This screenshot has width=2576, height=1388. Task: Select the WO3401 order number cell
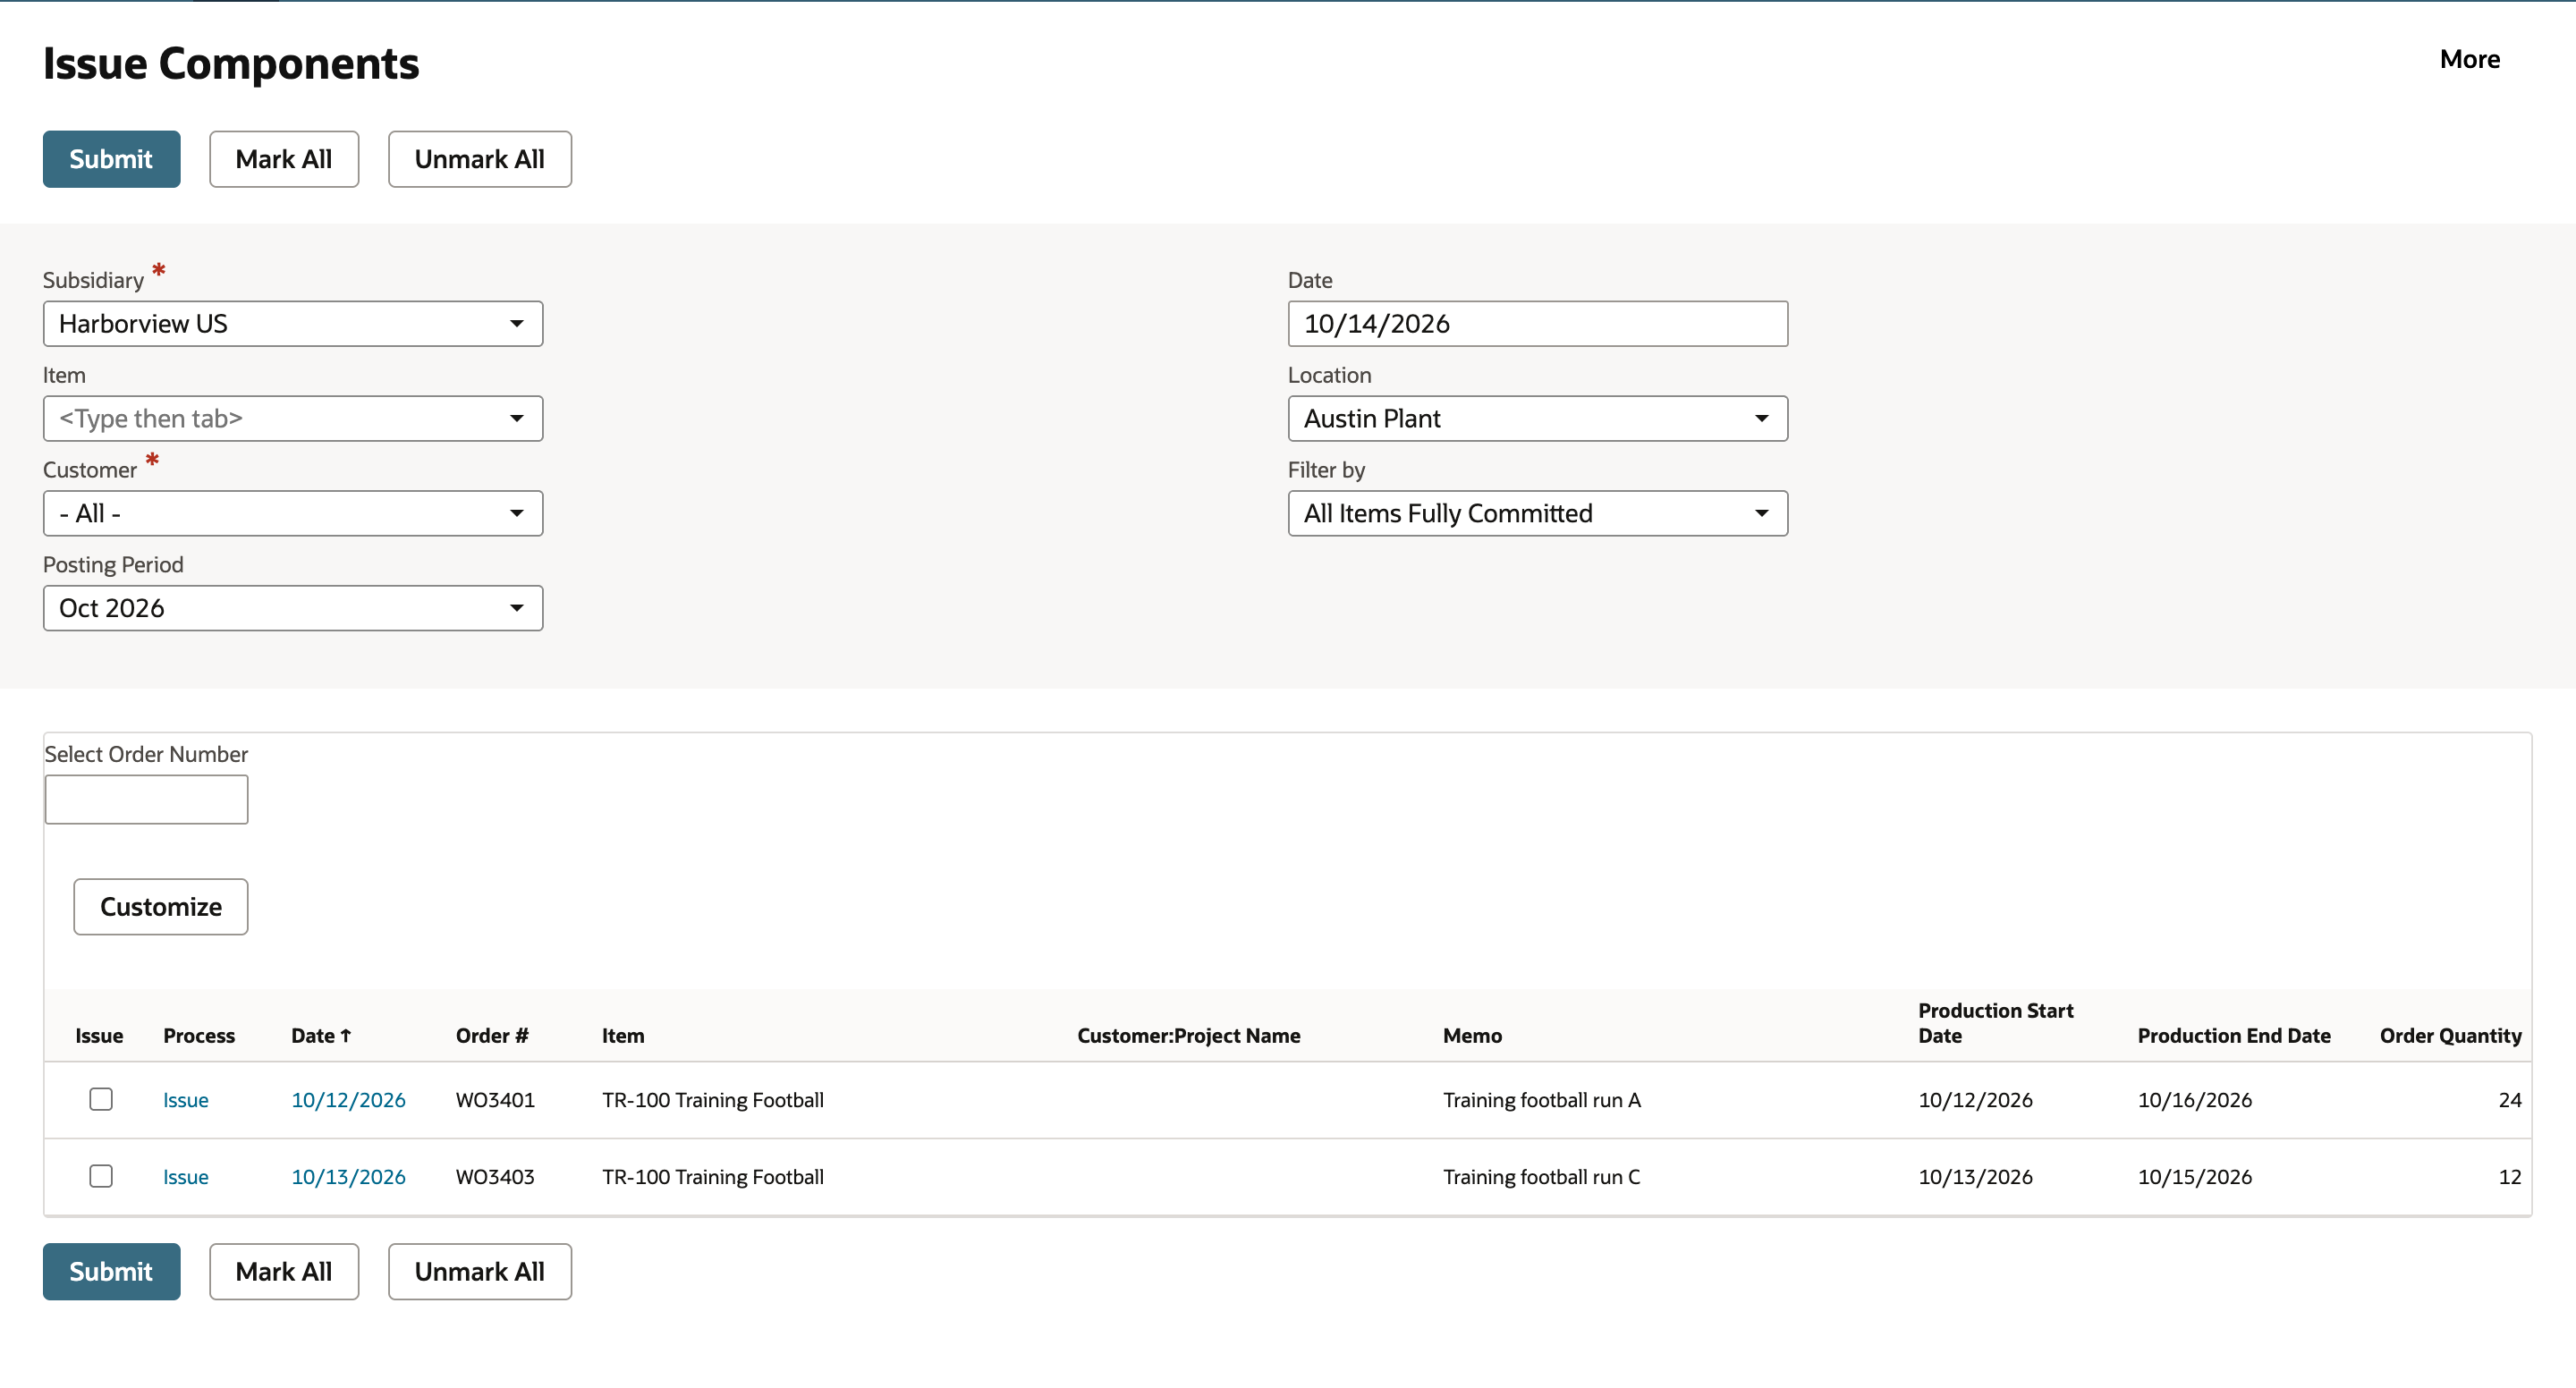(x=495, y=1100)
